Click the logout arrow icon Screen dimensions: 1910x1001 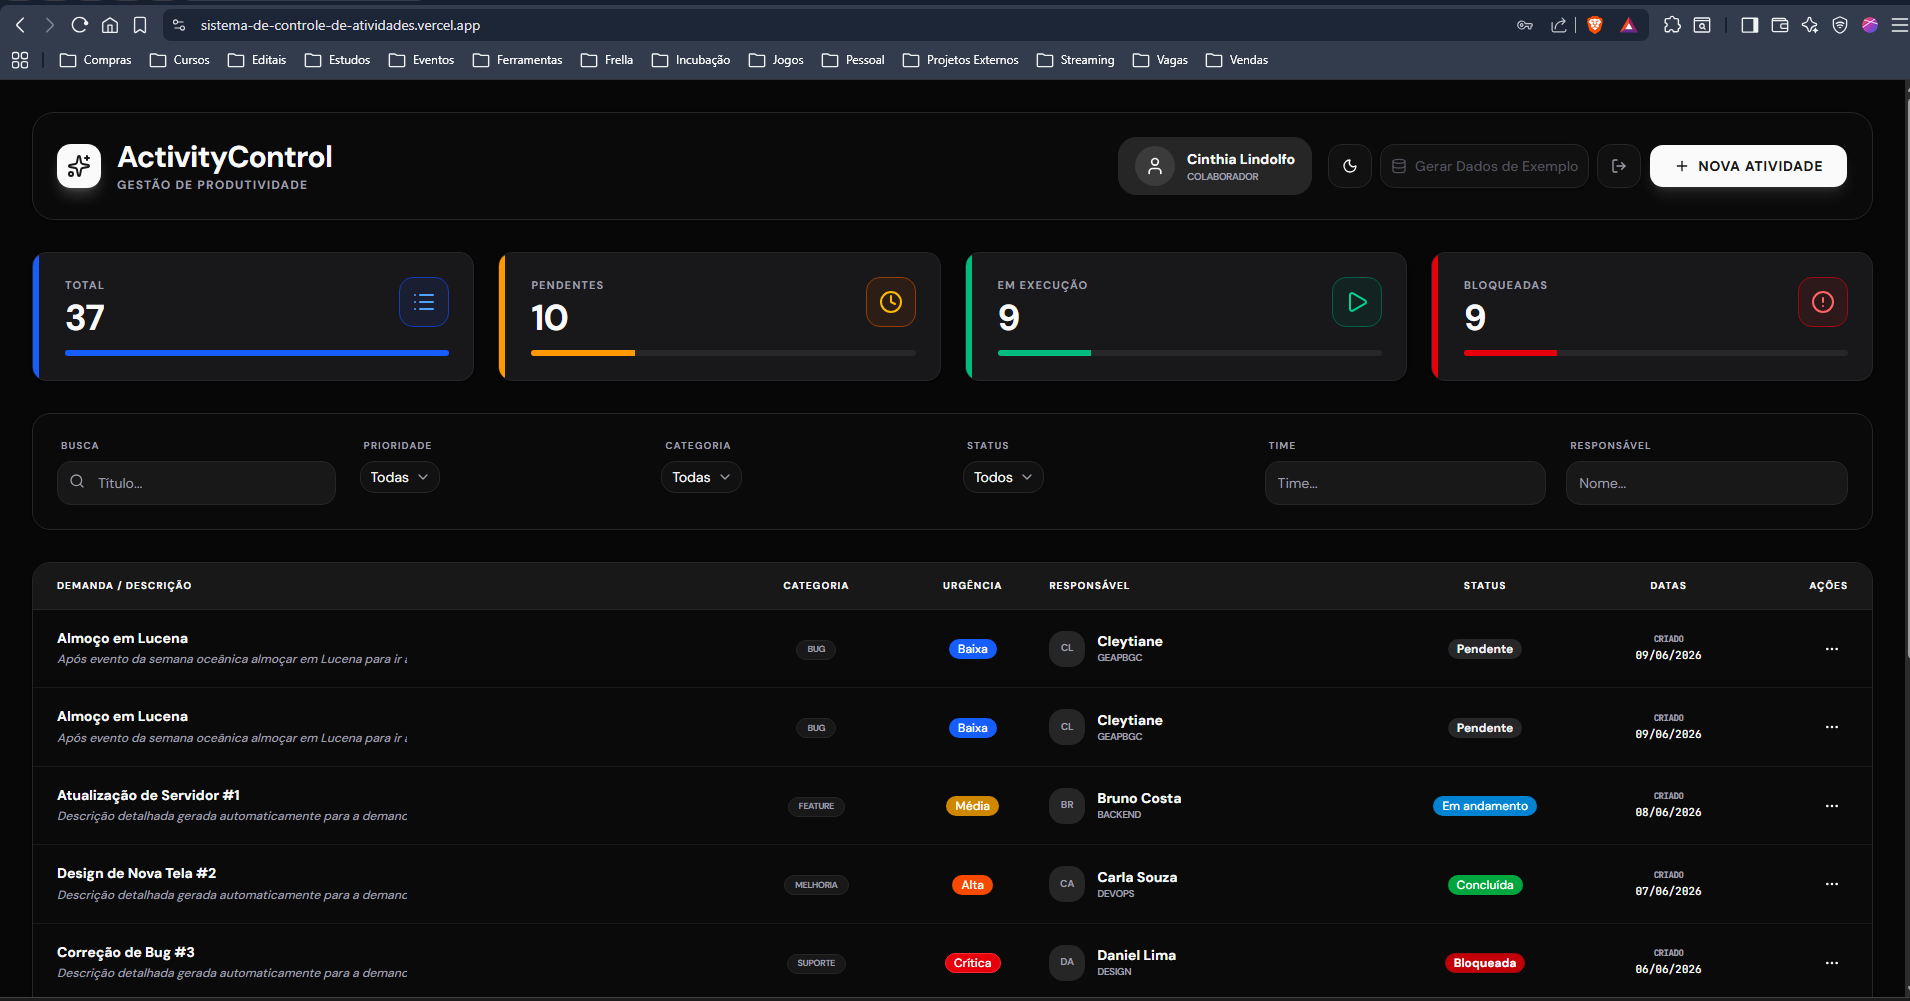coord(1619,166)
